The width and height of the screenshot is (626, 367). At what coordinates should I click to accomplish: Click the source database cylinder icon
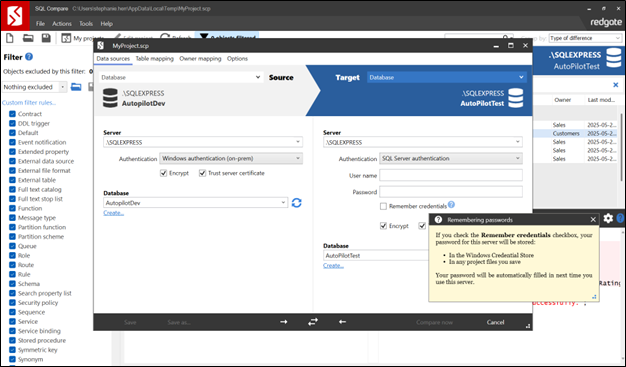[x=110, y=98]
